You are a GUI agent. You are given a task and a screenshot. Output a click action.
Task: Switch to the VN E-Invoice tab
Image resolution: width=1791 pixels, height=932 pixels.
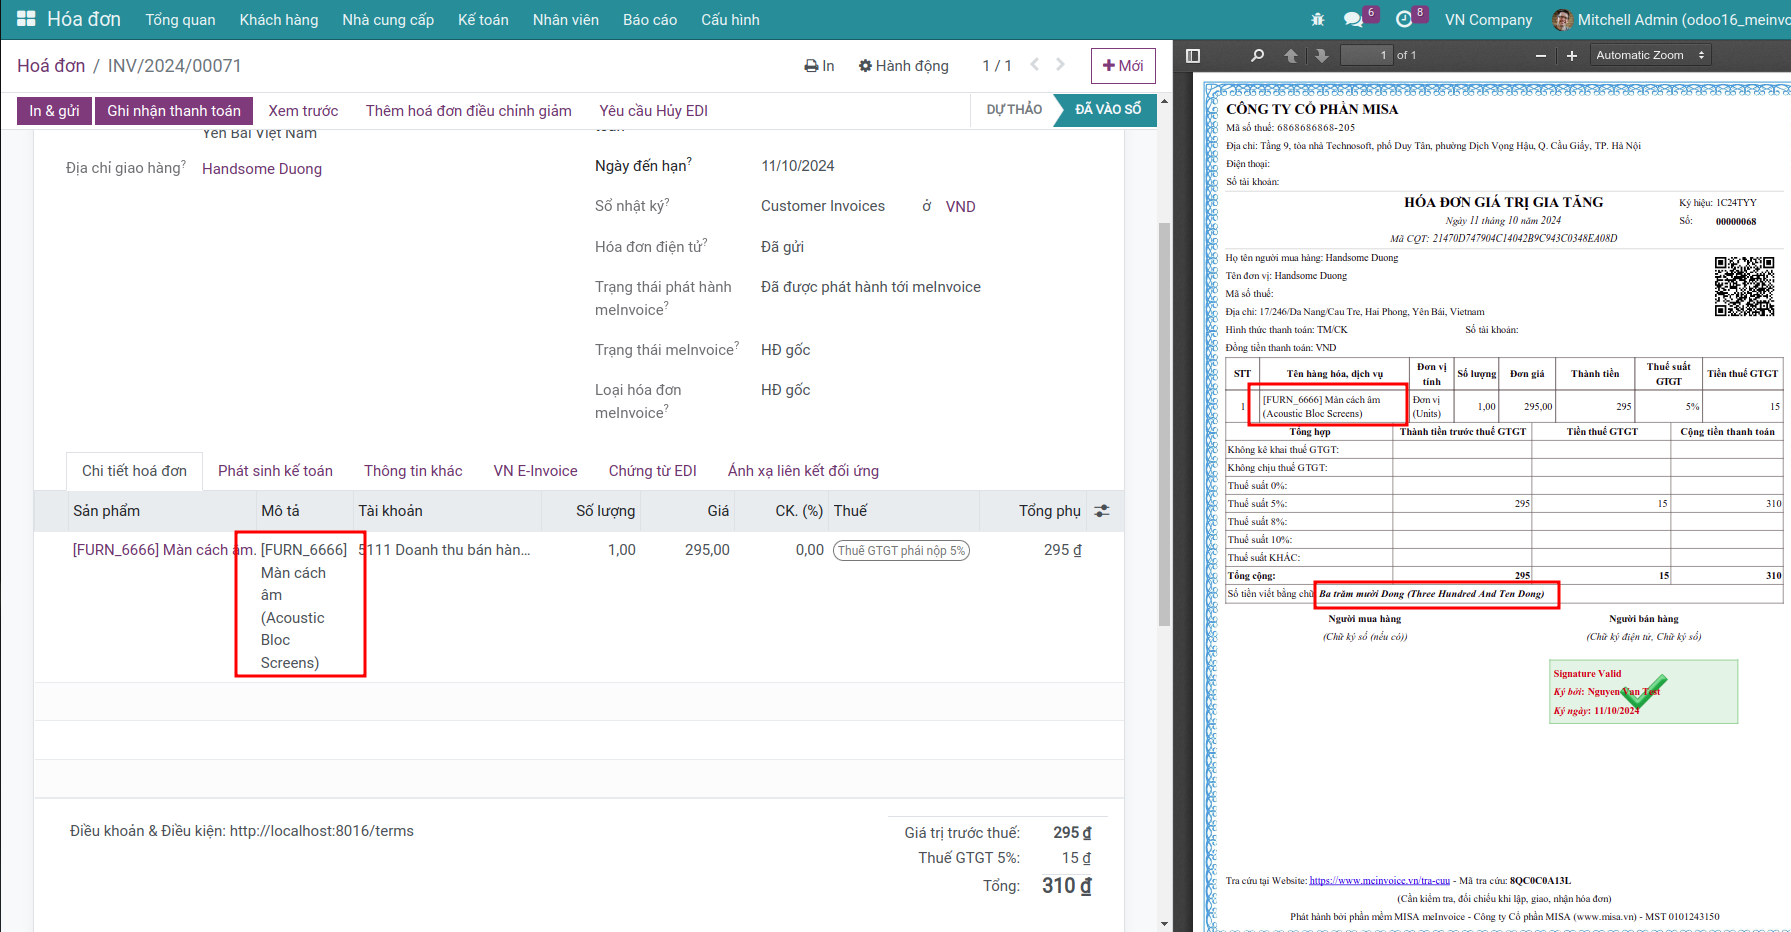coord(535,471)
